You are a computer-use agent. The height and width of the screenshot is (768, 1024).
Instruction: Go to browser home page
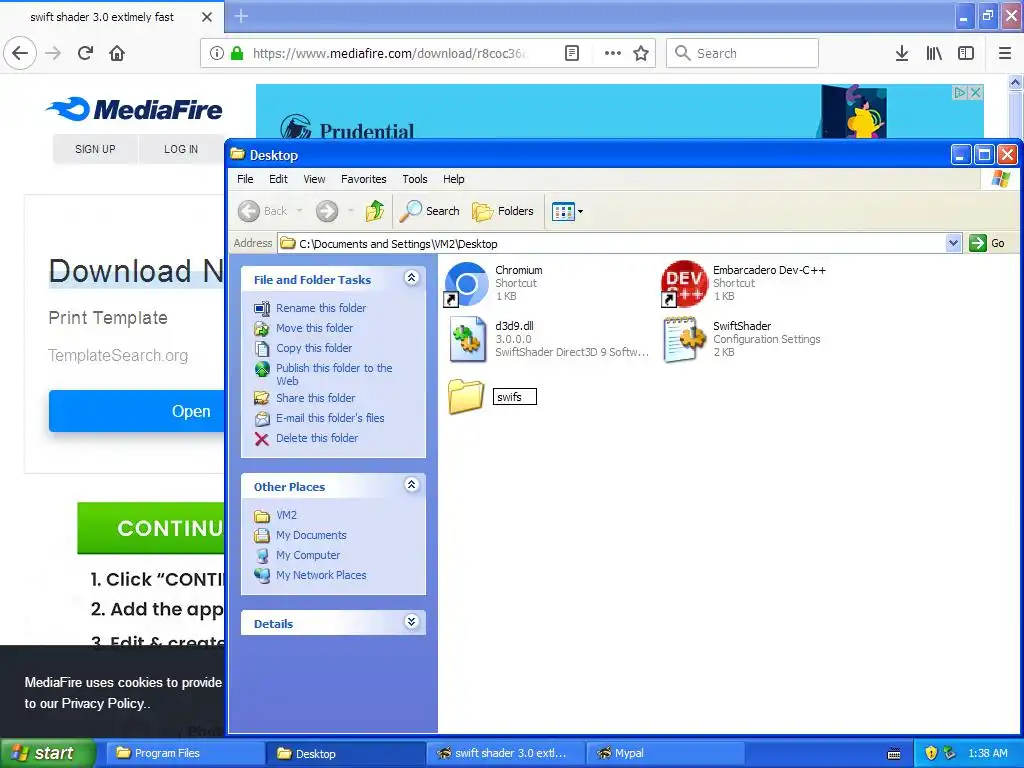click(x=117, y=53)
